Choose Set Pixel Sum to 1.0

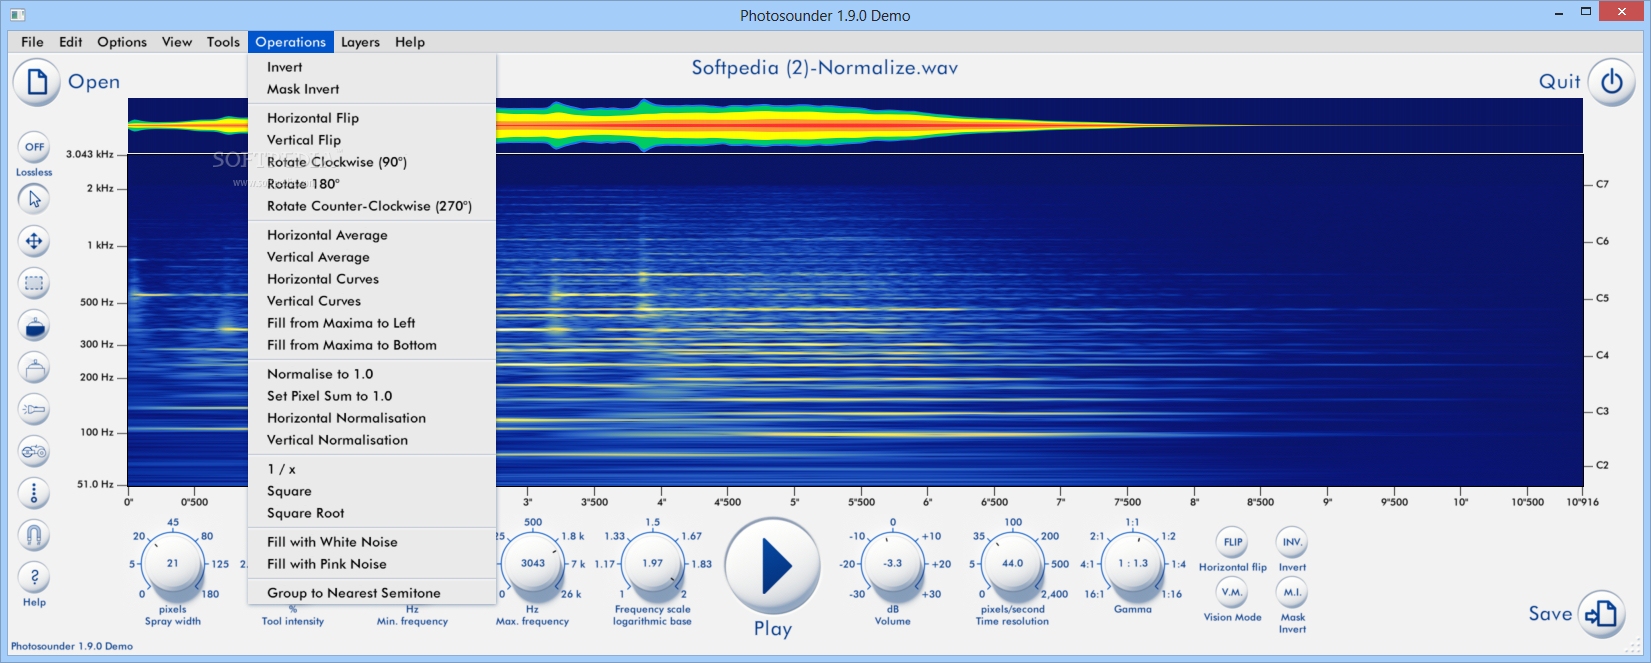[372, 396]
